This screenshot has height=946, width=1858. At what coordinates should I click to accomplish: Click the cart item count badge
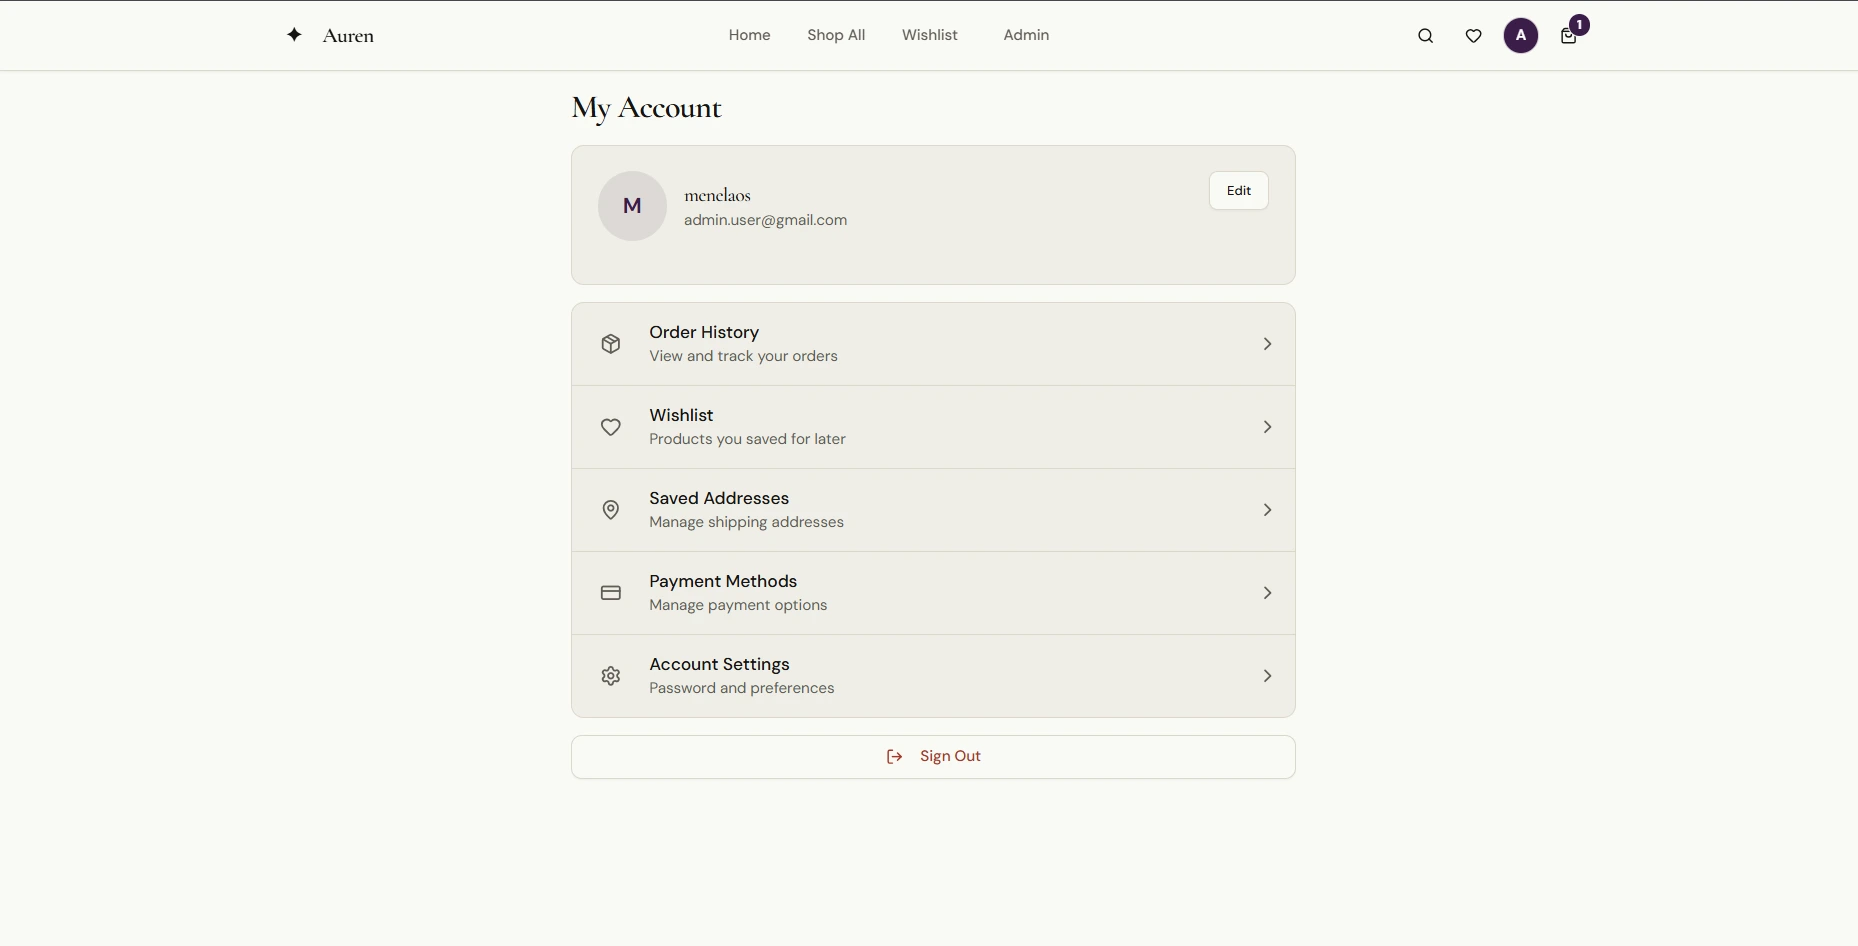(1577, 24)
